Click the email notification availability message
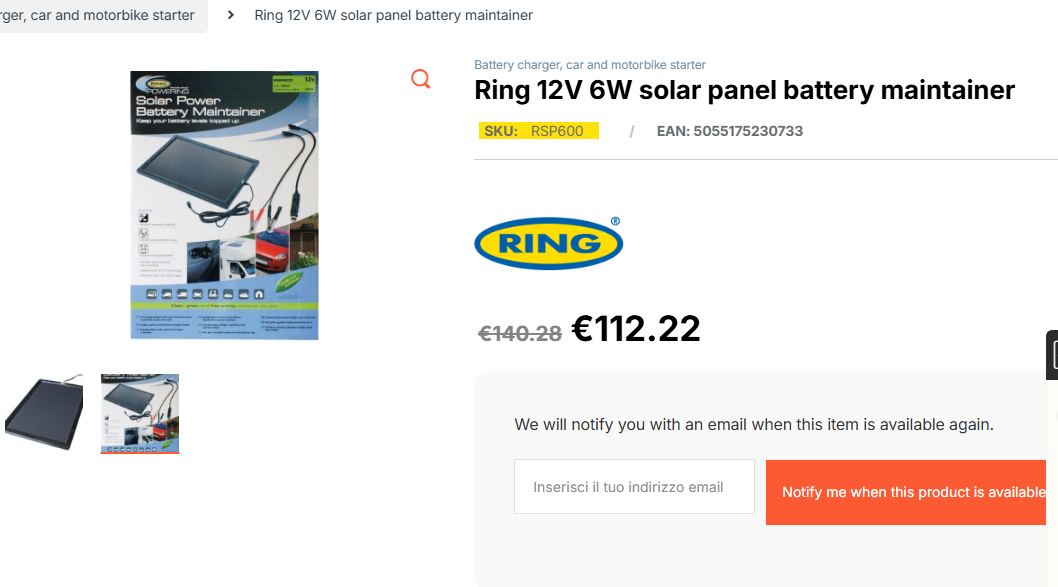The image size is (1058, 587). click(x=754, y=424)
